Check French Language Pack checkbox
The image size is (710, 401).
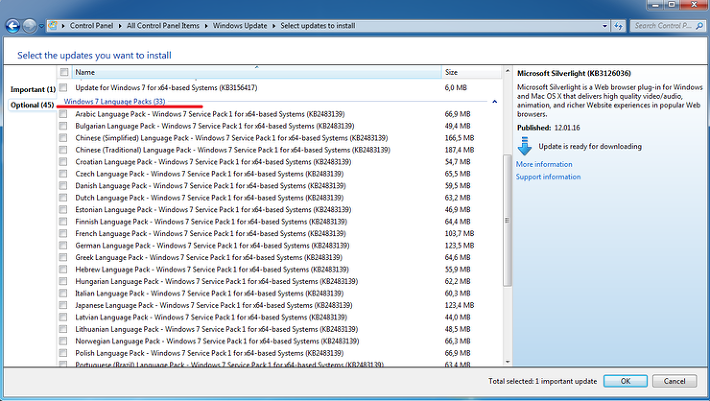coord(63,234)
